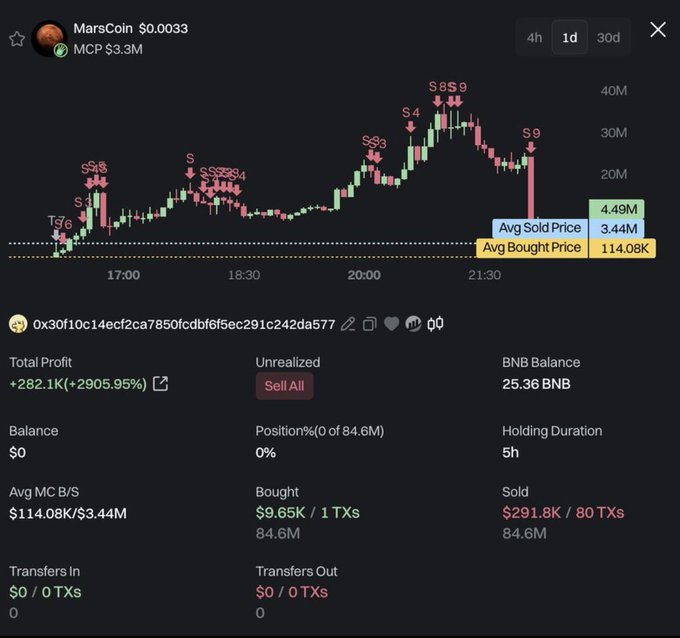Image resolution: width=680 pixels, height=638 pixels.
Task: Click the Avg Bought Price label
Action: pos(532,248)
